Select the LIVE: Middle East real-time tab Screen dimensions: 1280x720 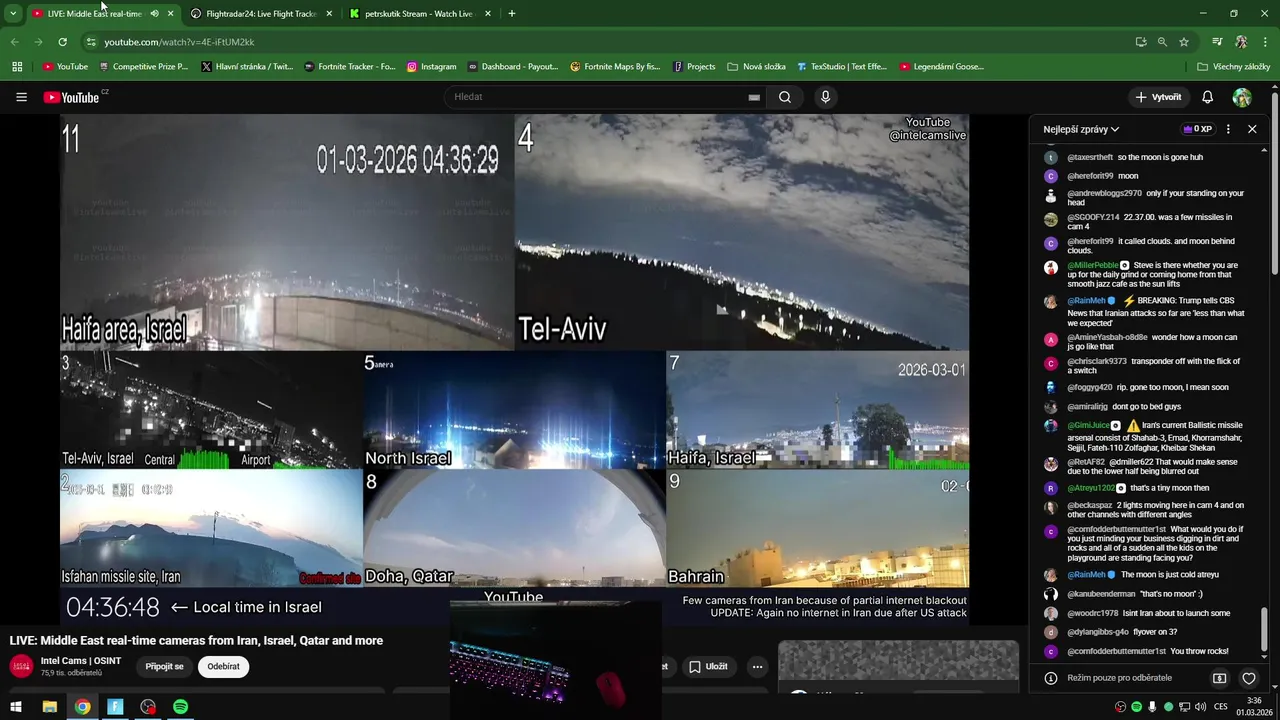tap(94, 14)
